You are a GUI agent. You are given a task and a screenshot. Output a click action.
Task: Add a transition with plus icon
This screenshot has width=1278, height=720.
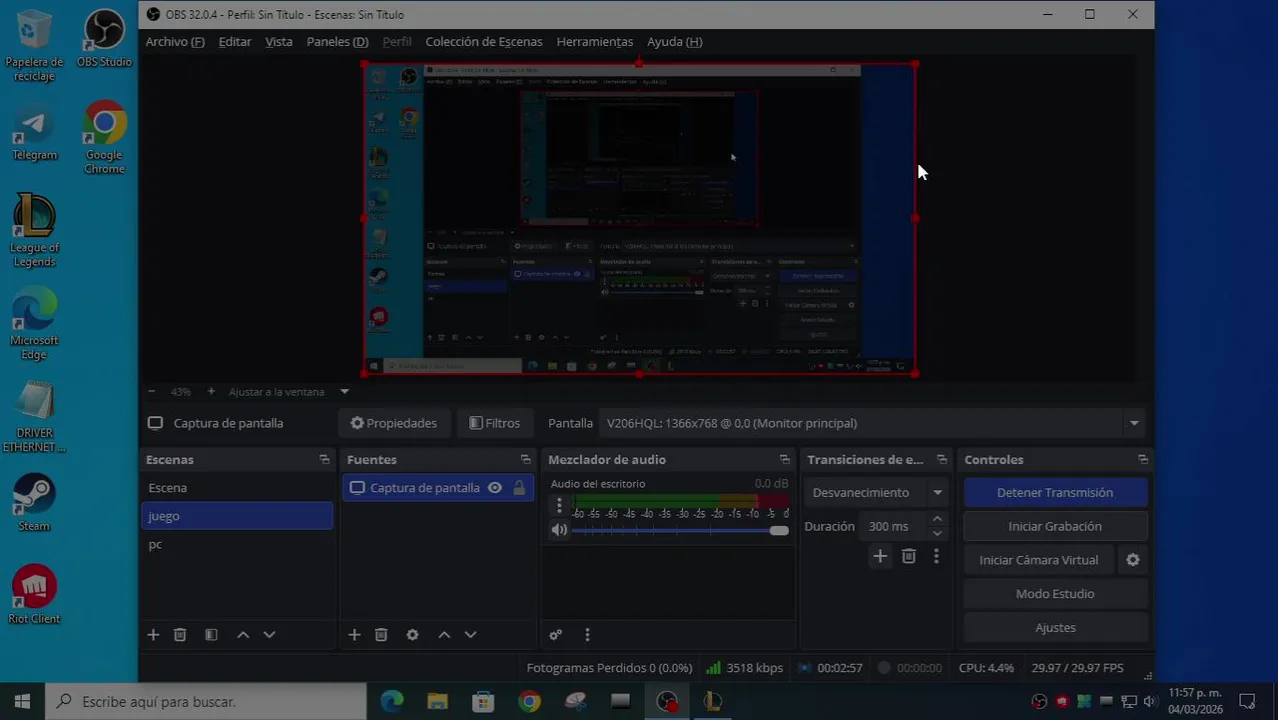pos(880,556)
